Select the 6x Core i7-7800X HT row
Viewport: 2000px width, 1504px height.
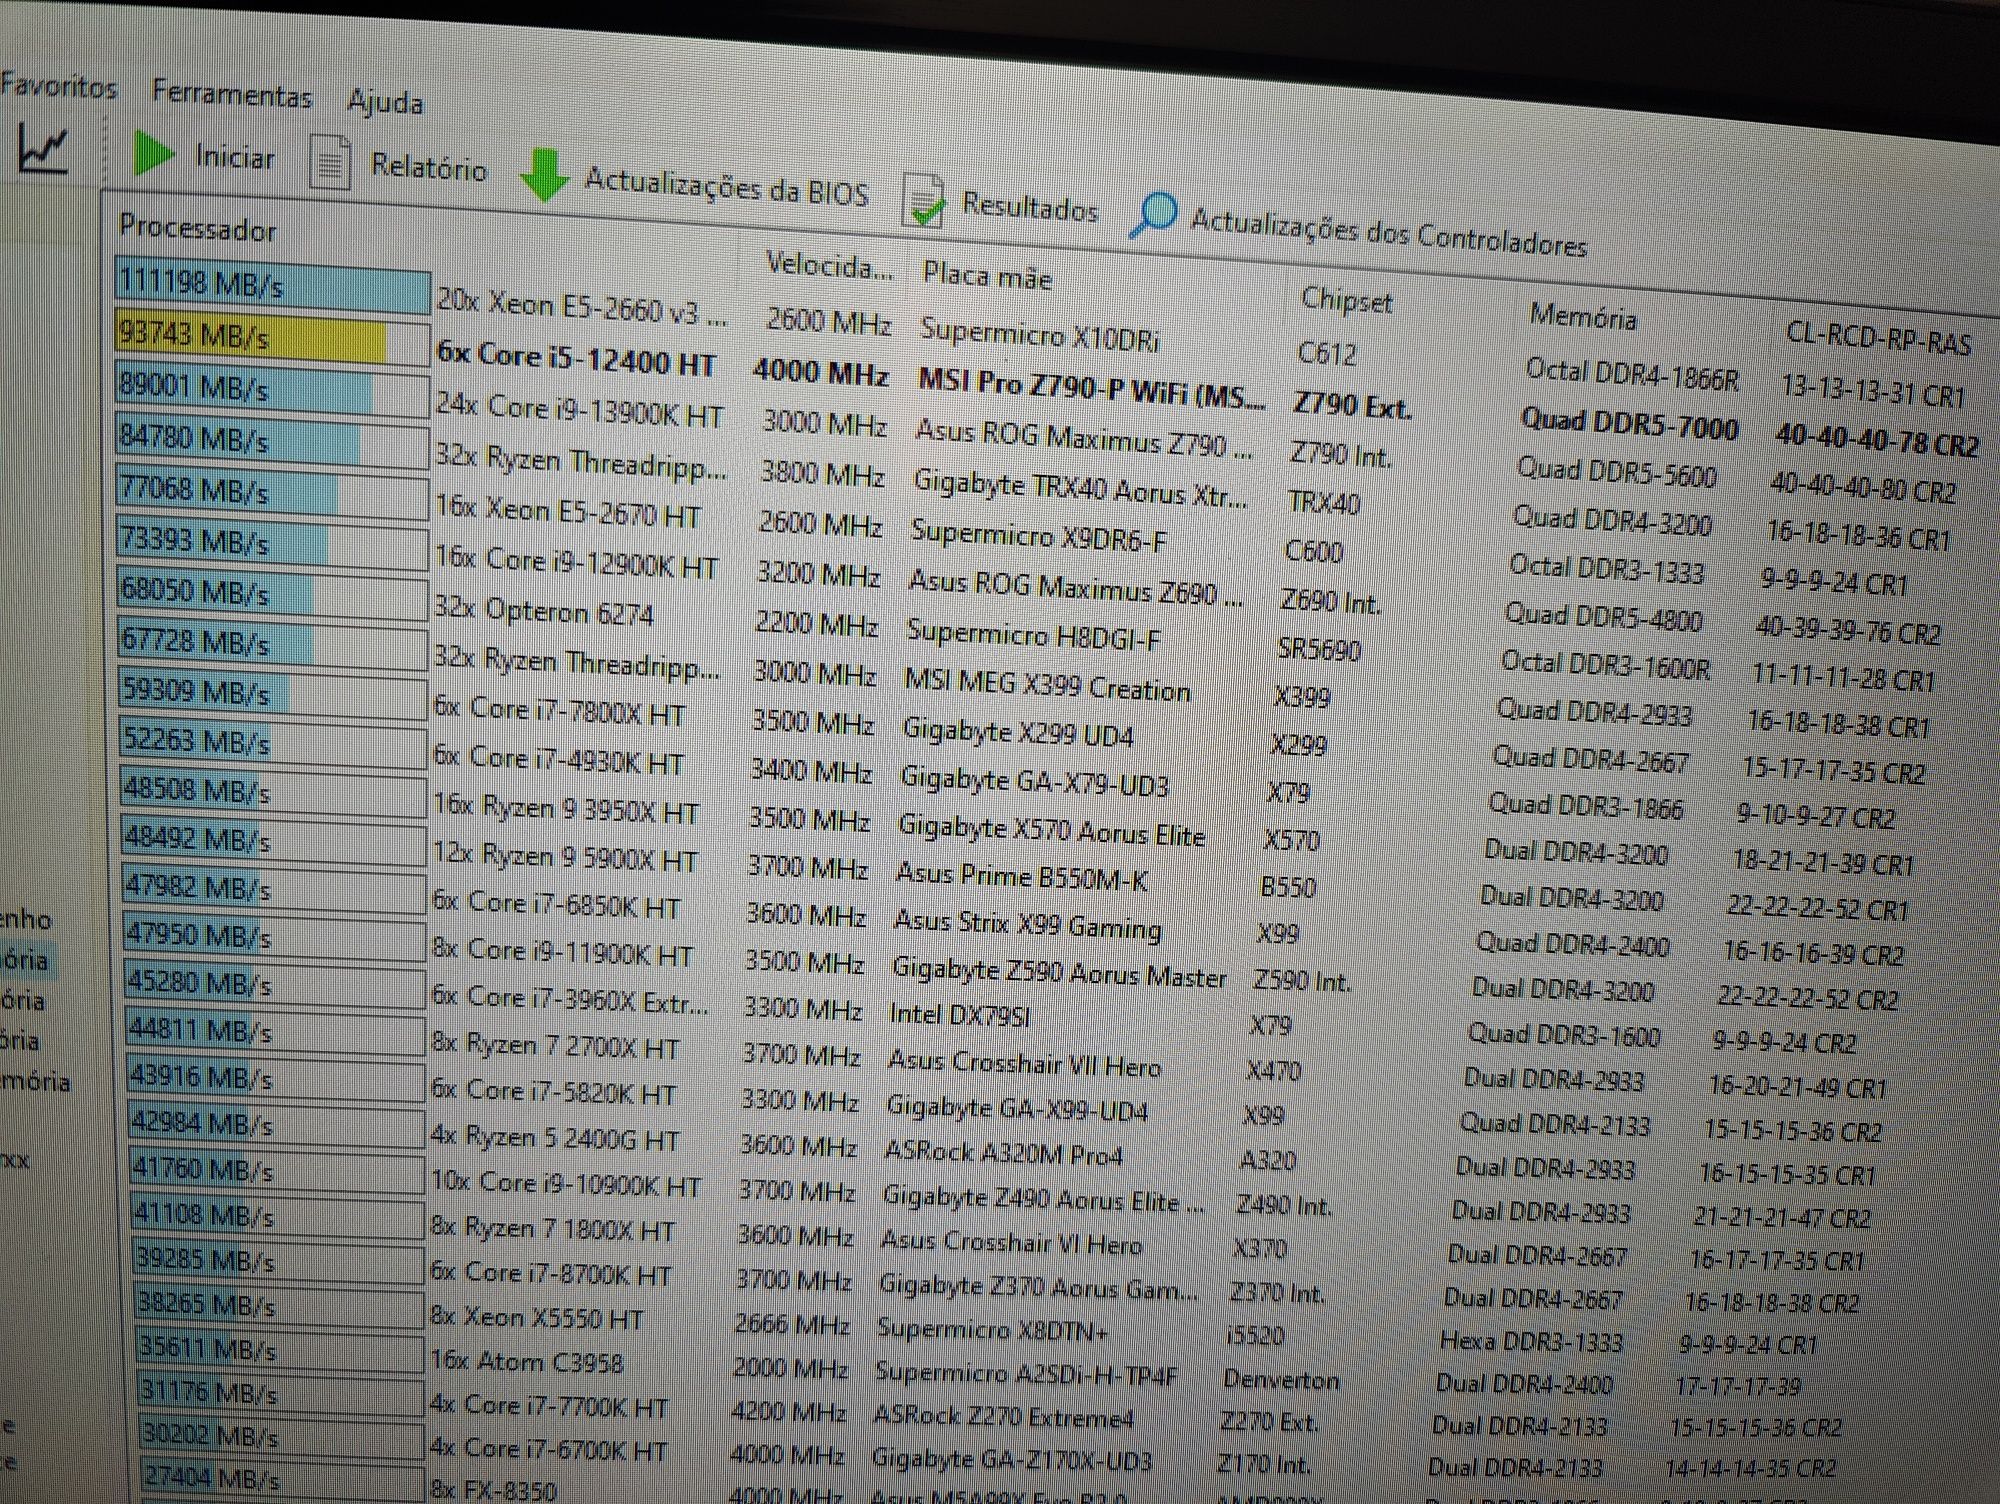pyautogui.click(x=559, y=710)
